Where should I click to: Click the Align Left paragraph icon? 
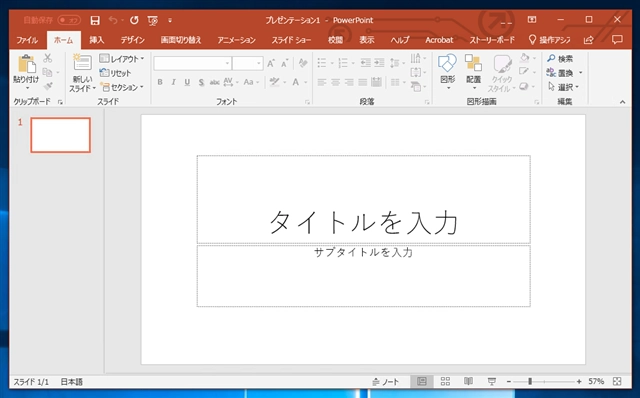point(322,83)
